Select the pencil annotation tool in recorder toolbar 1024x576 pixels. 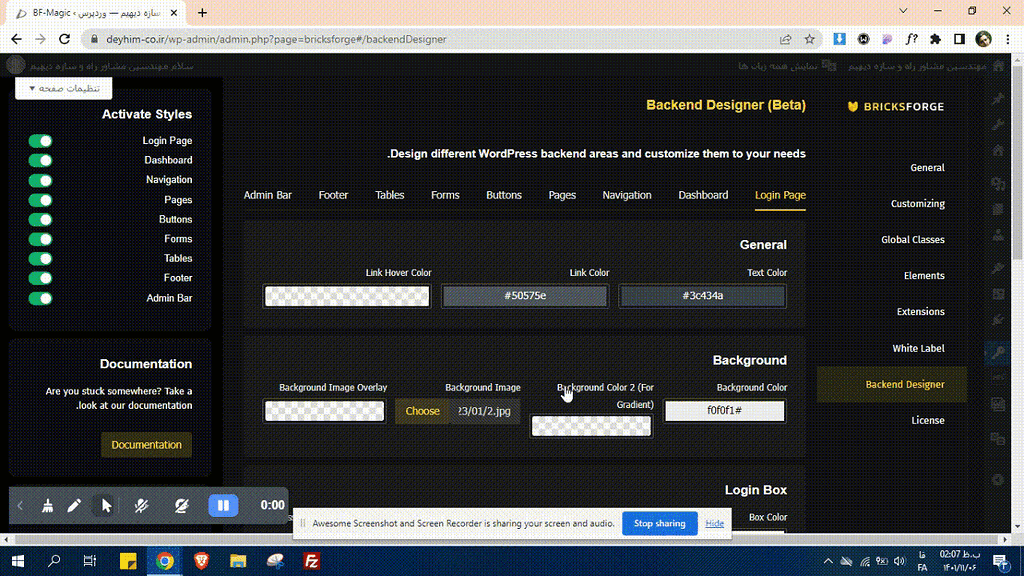click(x=74, y=505)
